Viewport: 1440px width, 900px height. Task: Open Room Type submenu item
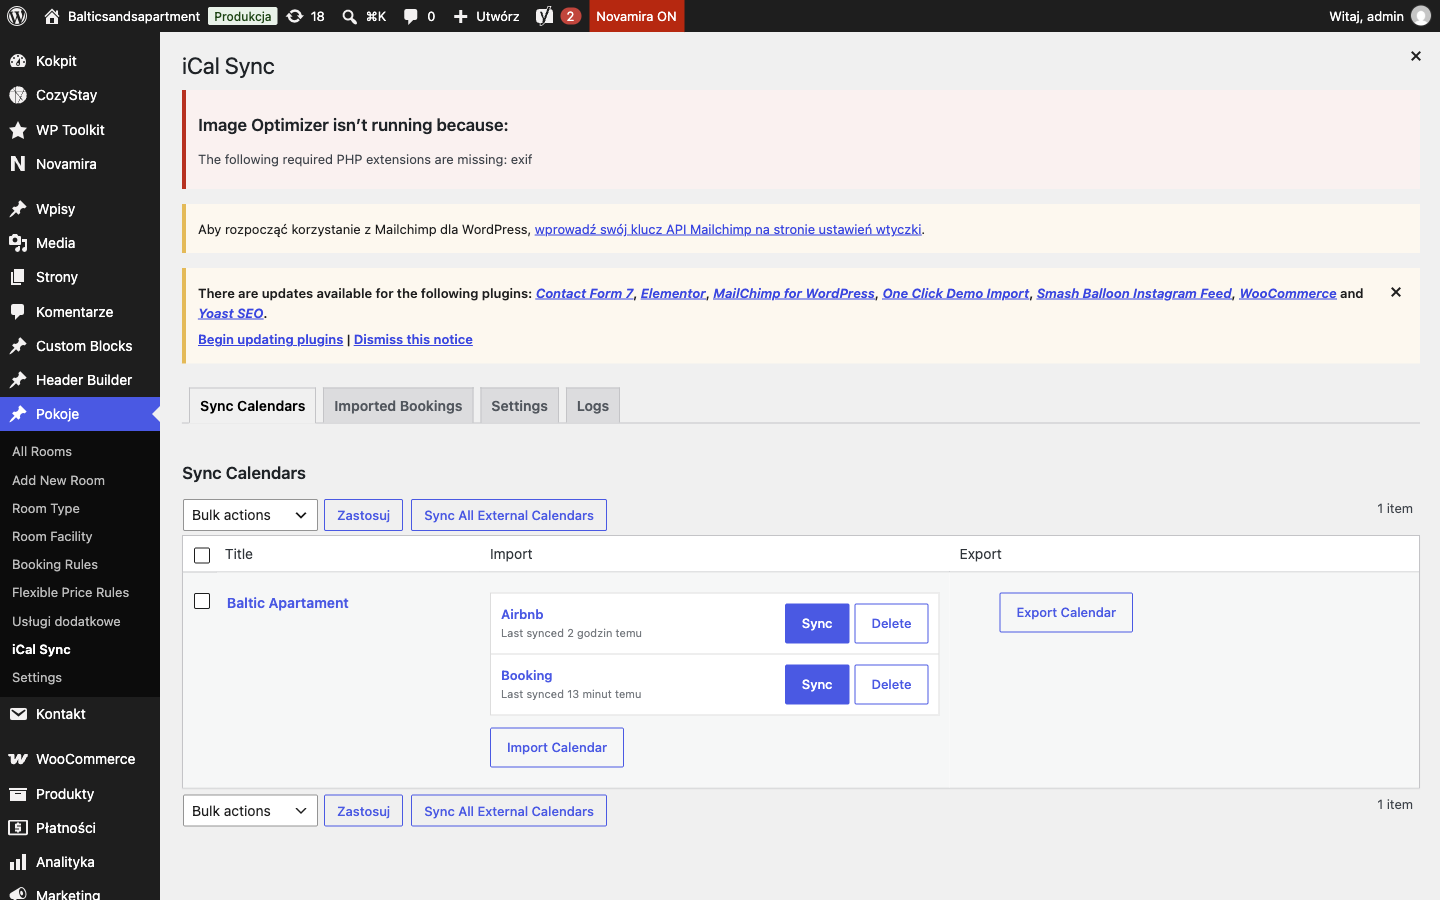46,508
